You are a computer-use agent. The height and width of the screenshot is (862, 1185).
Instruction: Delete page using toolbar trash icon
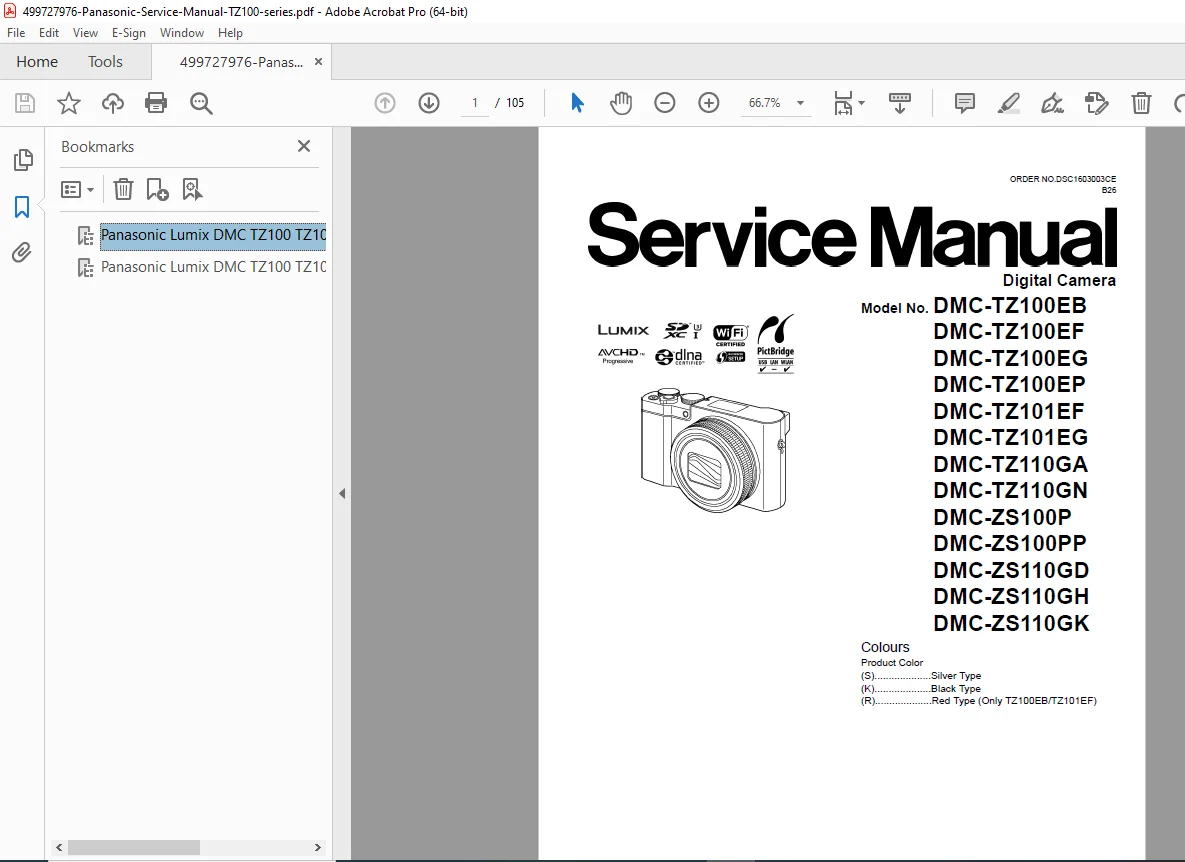(x=1141, y=103)
